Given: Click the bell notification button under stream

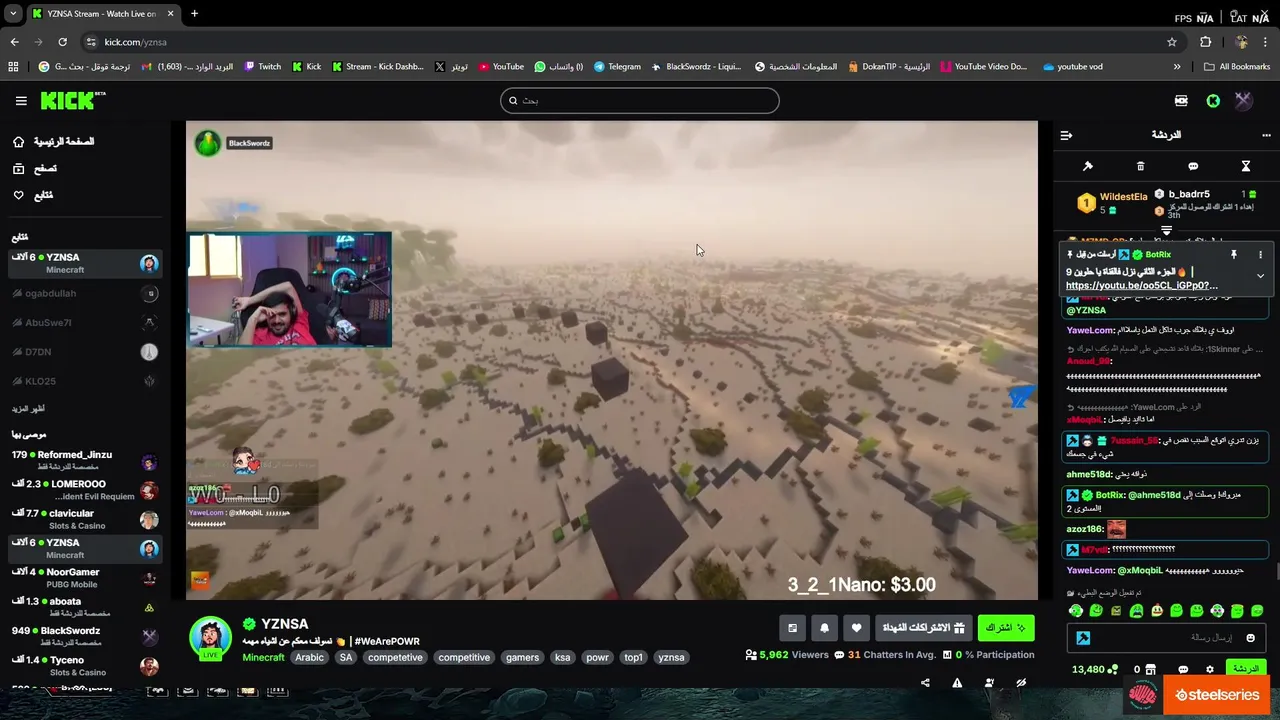Looking at the screenshot, I should [824, 628].
